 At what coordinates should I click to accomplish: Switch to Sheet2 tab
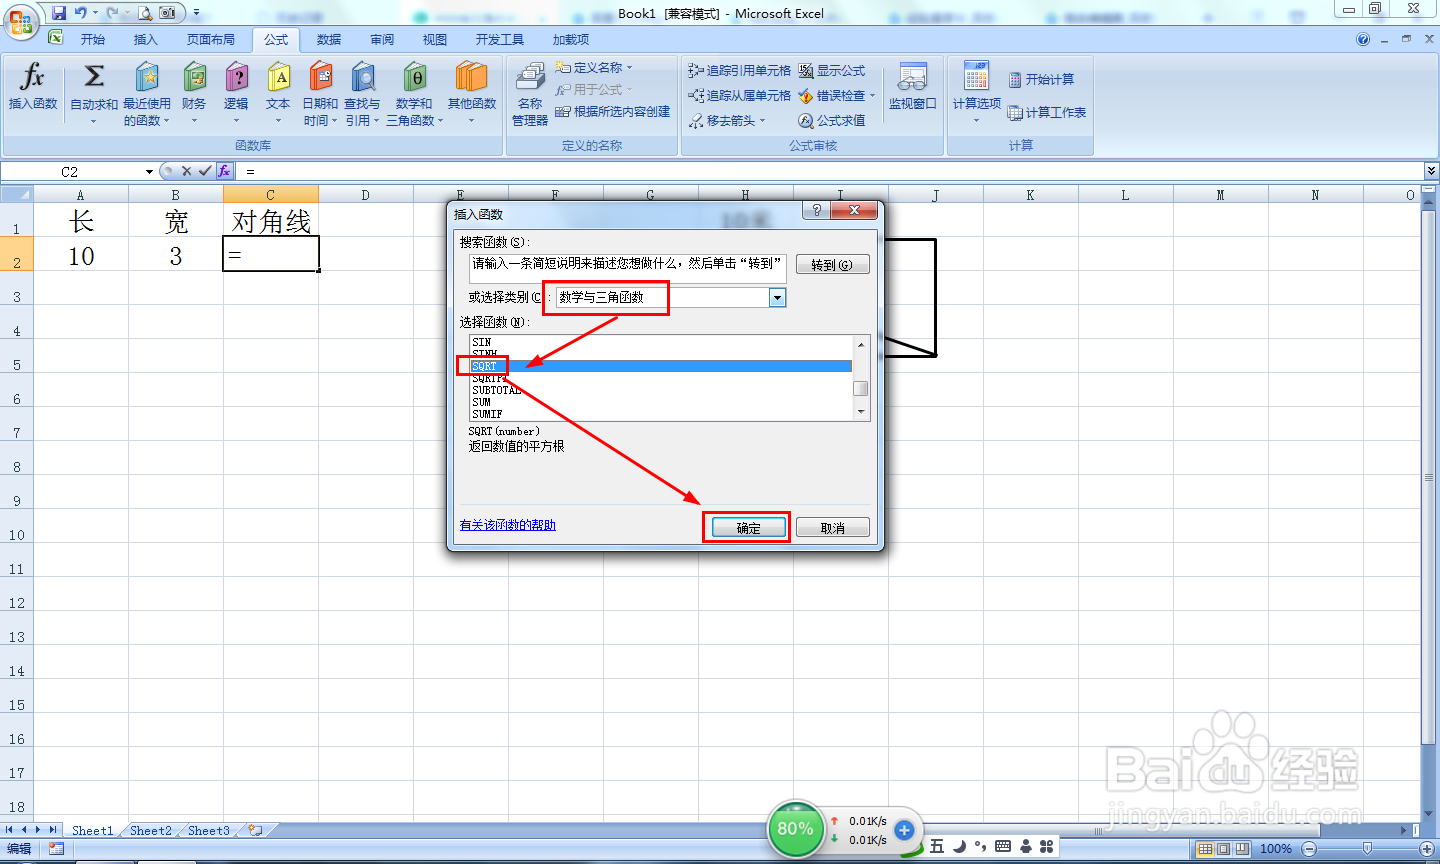tap(151, 830)
